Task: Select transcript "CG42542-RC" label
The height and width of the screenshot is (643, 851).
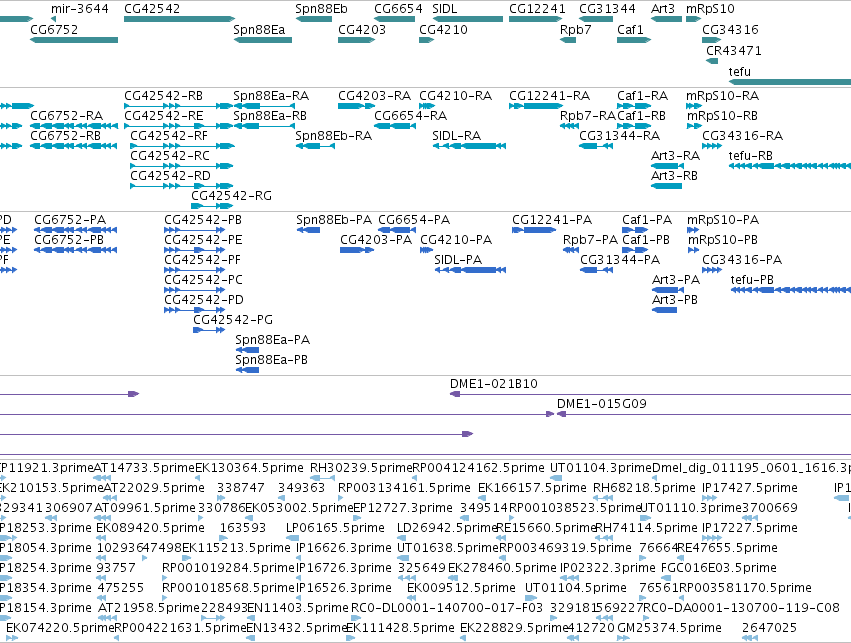Action: (170, 156)
